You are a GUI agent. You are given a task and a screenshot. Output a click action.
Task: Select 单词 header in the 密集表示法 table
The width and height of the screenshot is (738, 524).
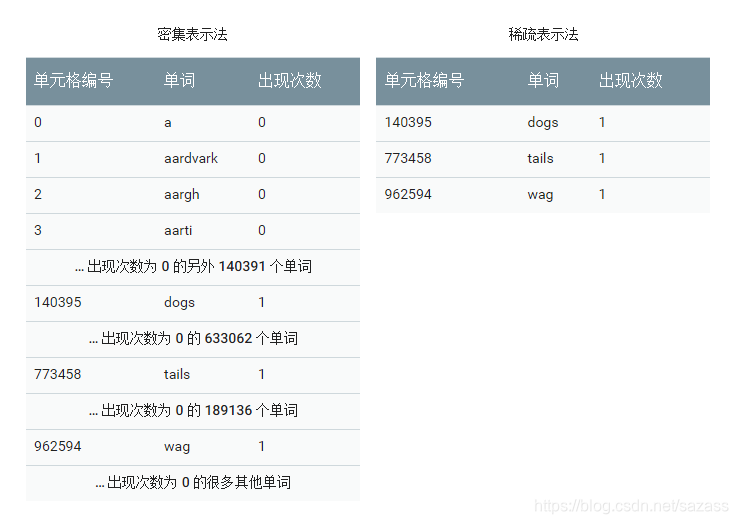pyautogui.click(x=179, y=81)
